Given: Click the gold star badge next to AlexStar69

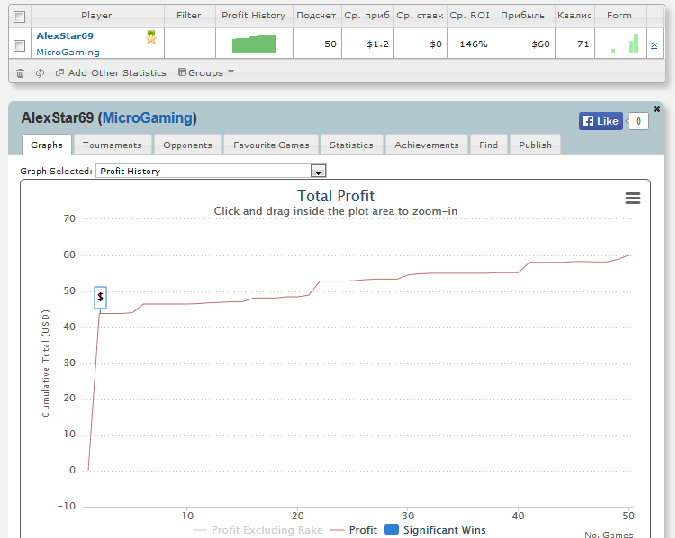Looking at the screenshot, I should point(151,37).
